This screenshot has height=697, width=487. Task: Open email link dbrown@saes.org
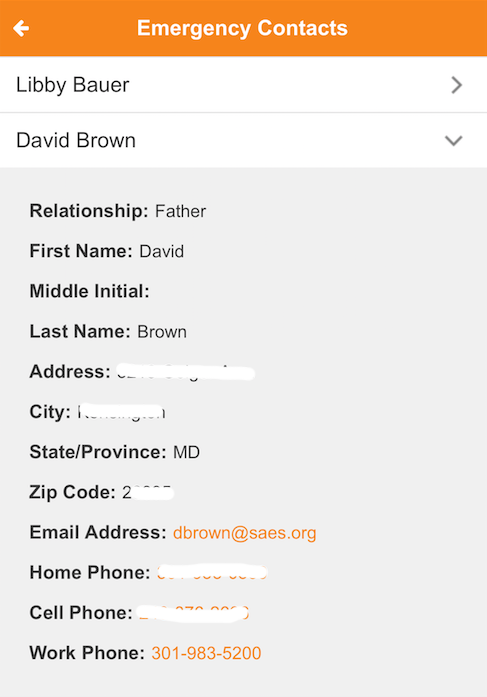(244, 533)
